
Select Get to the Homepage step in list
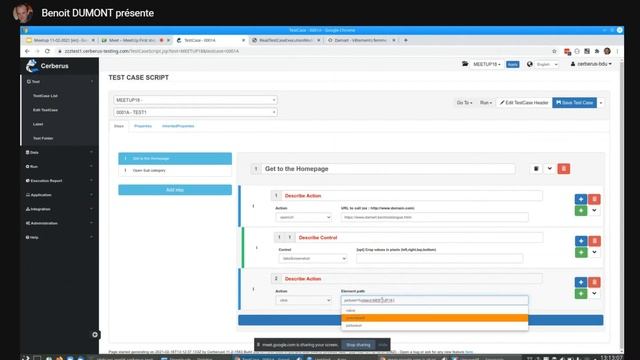(x=175, y=158)
